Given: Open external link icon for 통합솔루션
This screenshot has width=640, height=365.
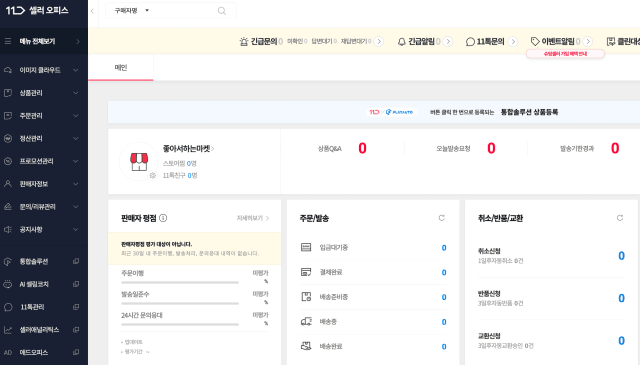Looking at the screenshot, I should (x=76, y=261).
